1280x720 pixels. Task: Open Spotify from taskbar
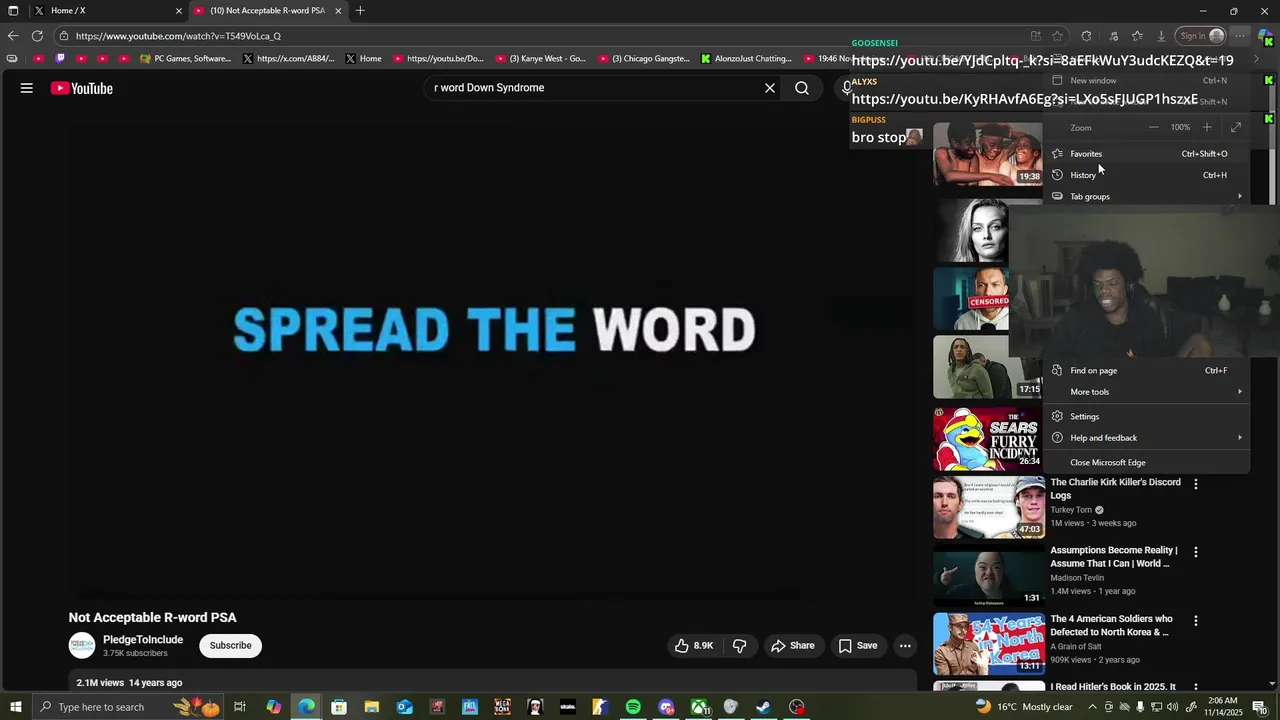633,707
